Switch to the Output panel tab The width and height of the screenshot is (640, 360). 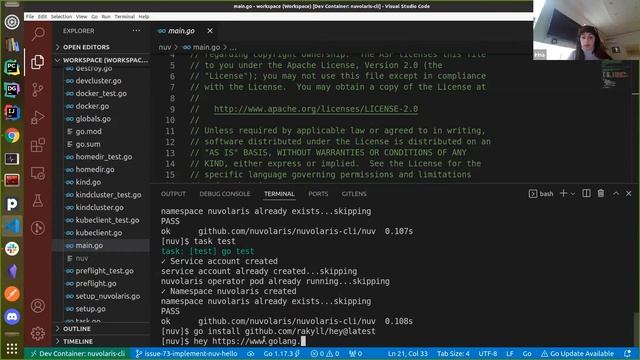[x=173, y=194]
